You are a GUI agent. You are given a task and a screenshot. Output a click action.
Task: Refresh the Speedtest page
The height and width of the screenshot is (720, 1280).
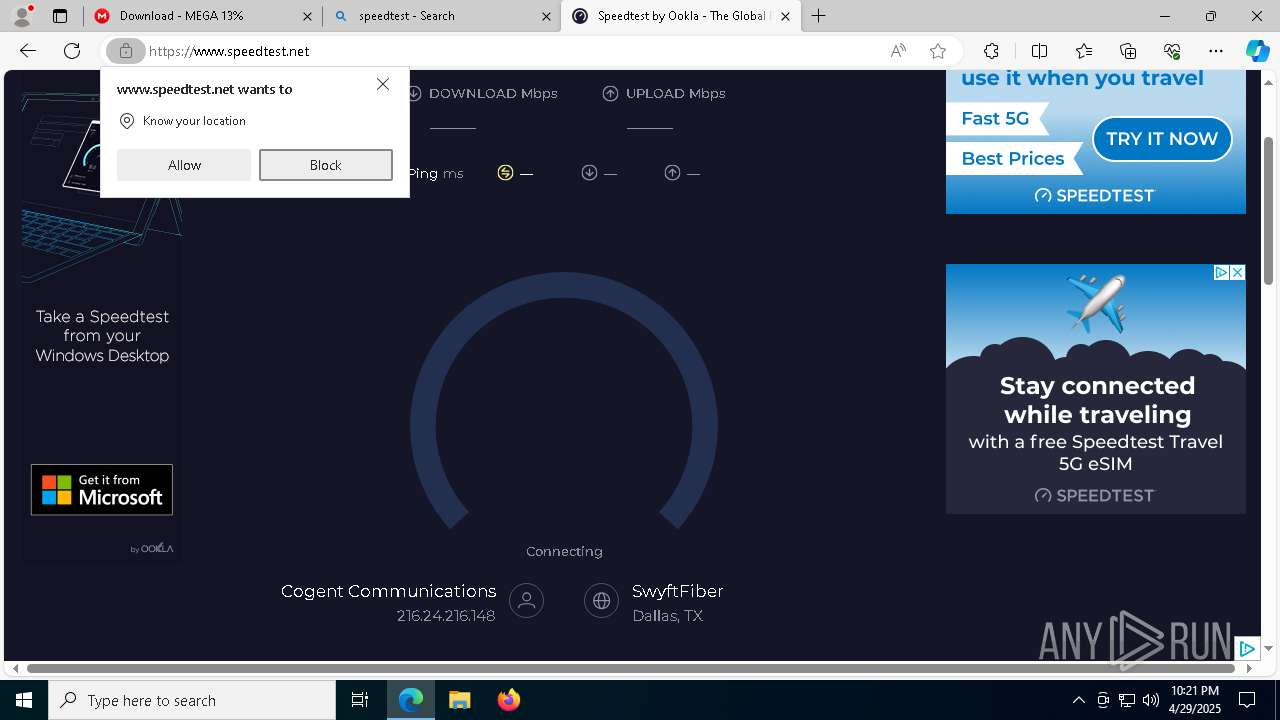coord(72,51)
